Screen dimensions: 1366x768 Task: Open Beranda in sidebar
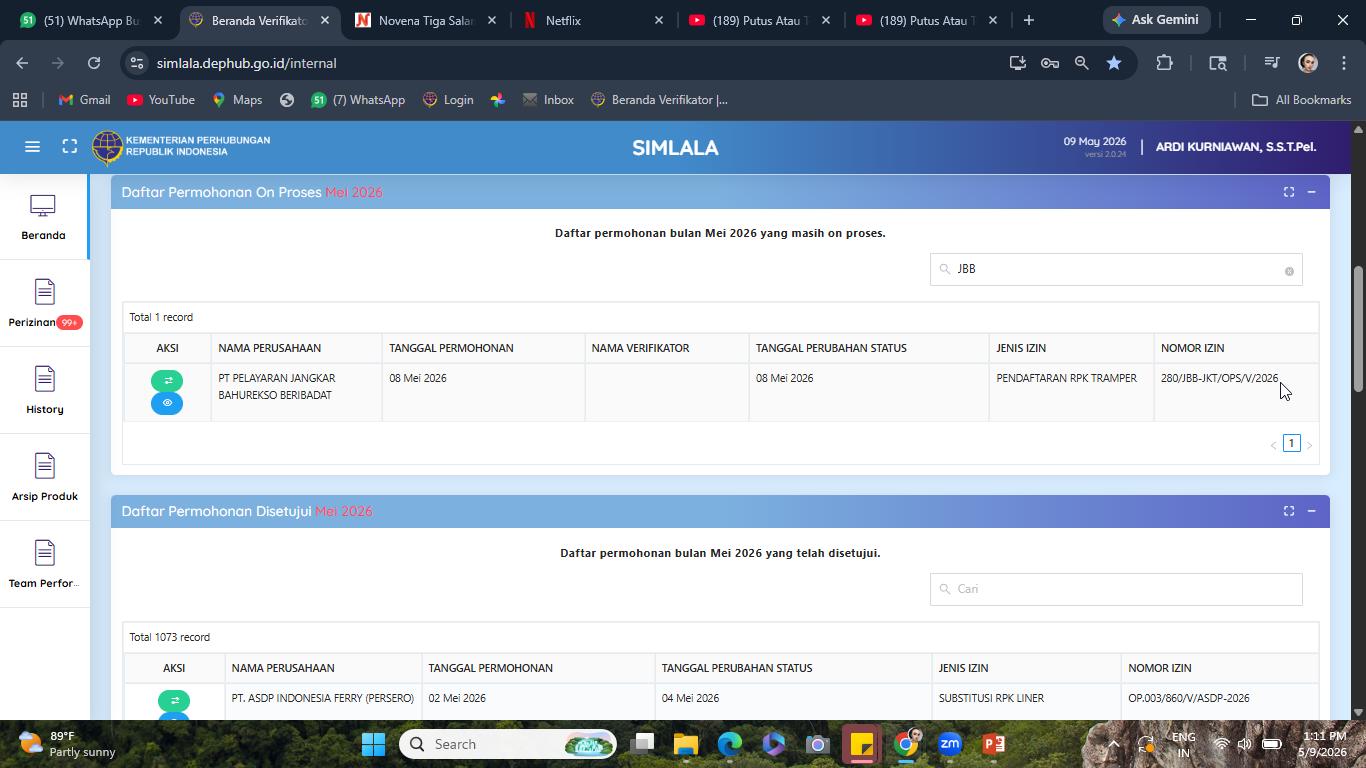pyautogui.click(x=43, y=217)
